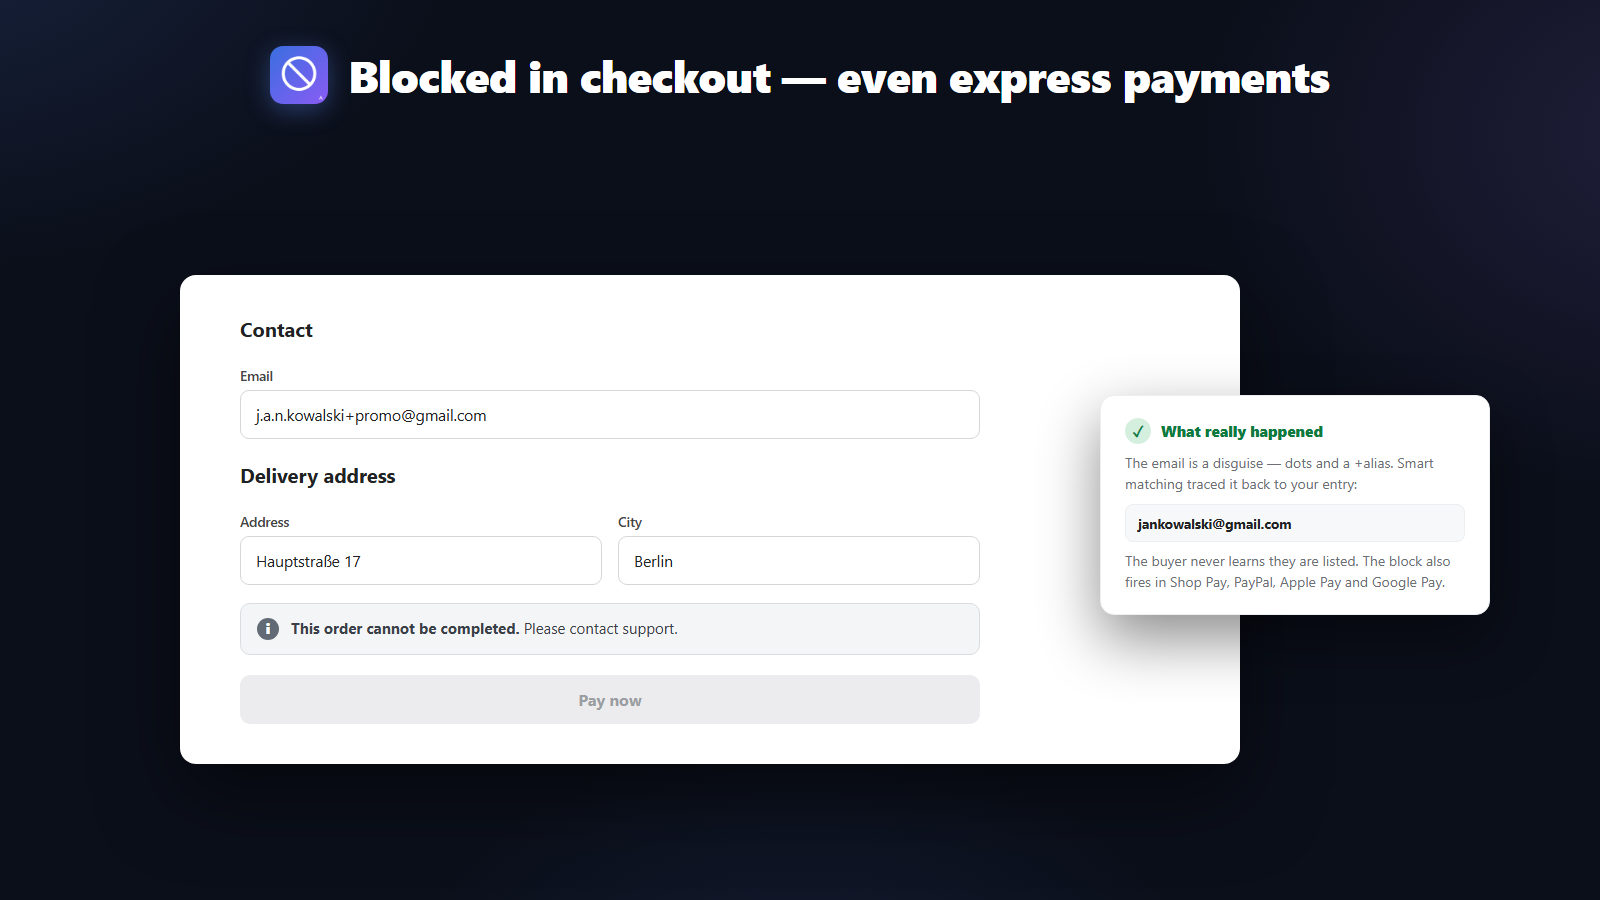The image size is (1600, 900).
Task: Click the 'This order cannot be completed' banner
Action: (610, 629)
